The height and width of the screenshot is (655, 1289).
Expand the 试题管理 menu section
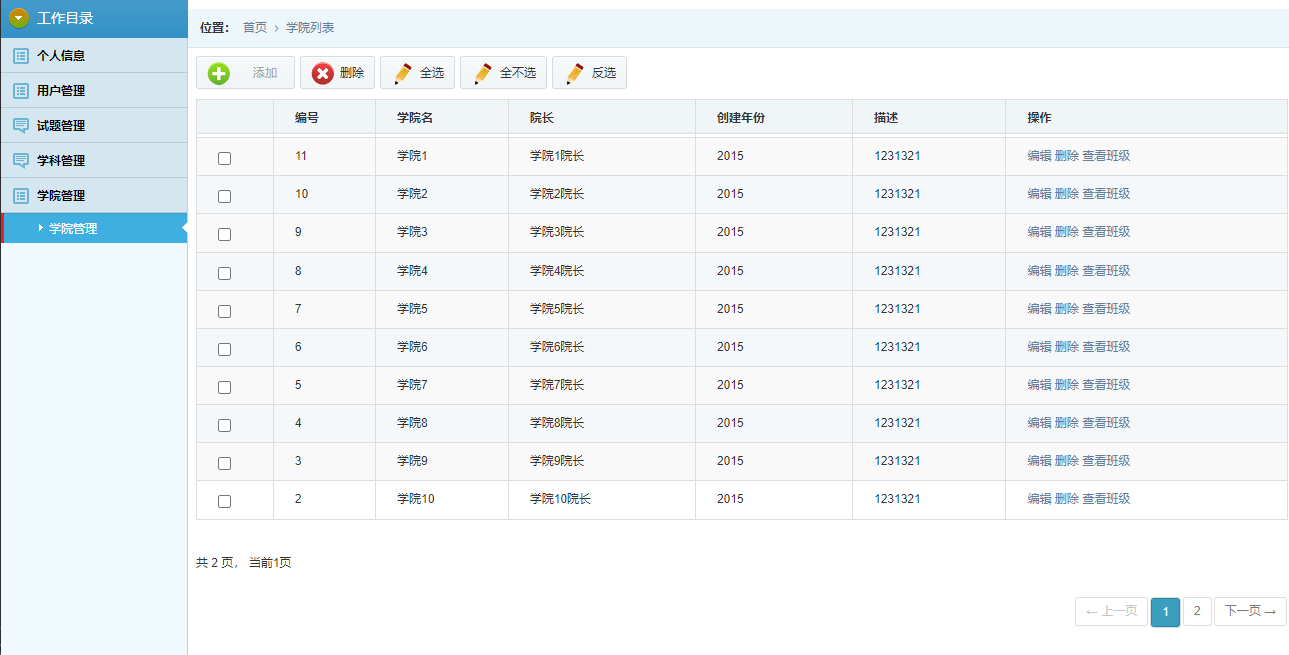coord(94,125)
